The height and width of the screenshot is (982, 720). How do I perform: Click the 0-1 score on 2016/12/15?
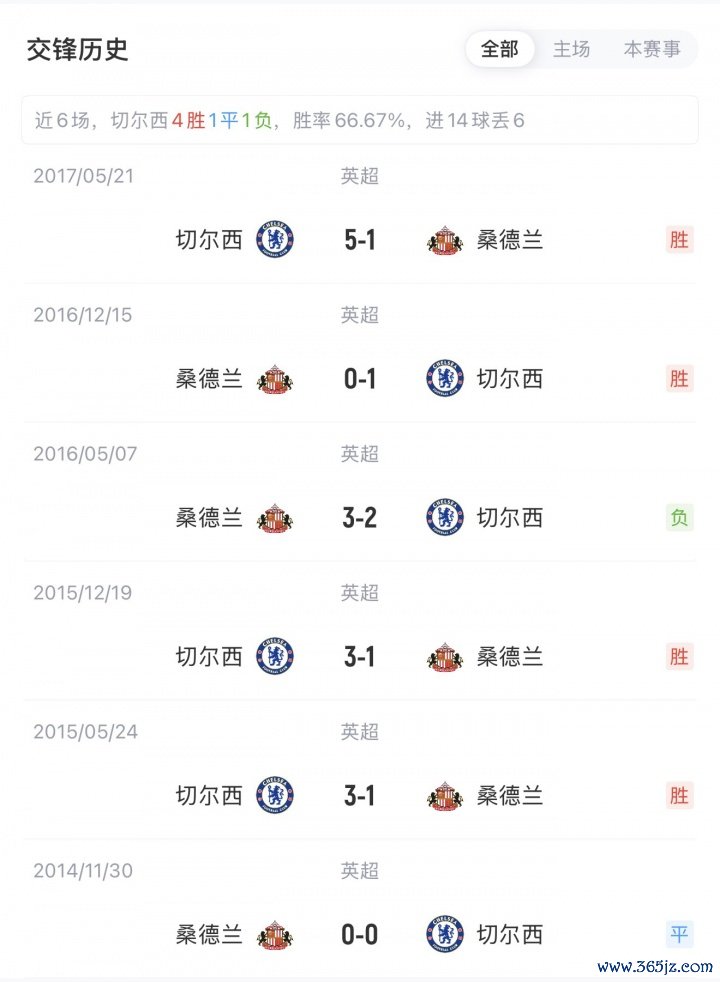359,379
